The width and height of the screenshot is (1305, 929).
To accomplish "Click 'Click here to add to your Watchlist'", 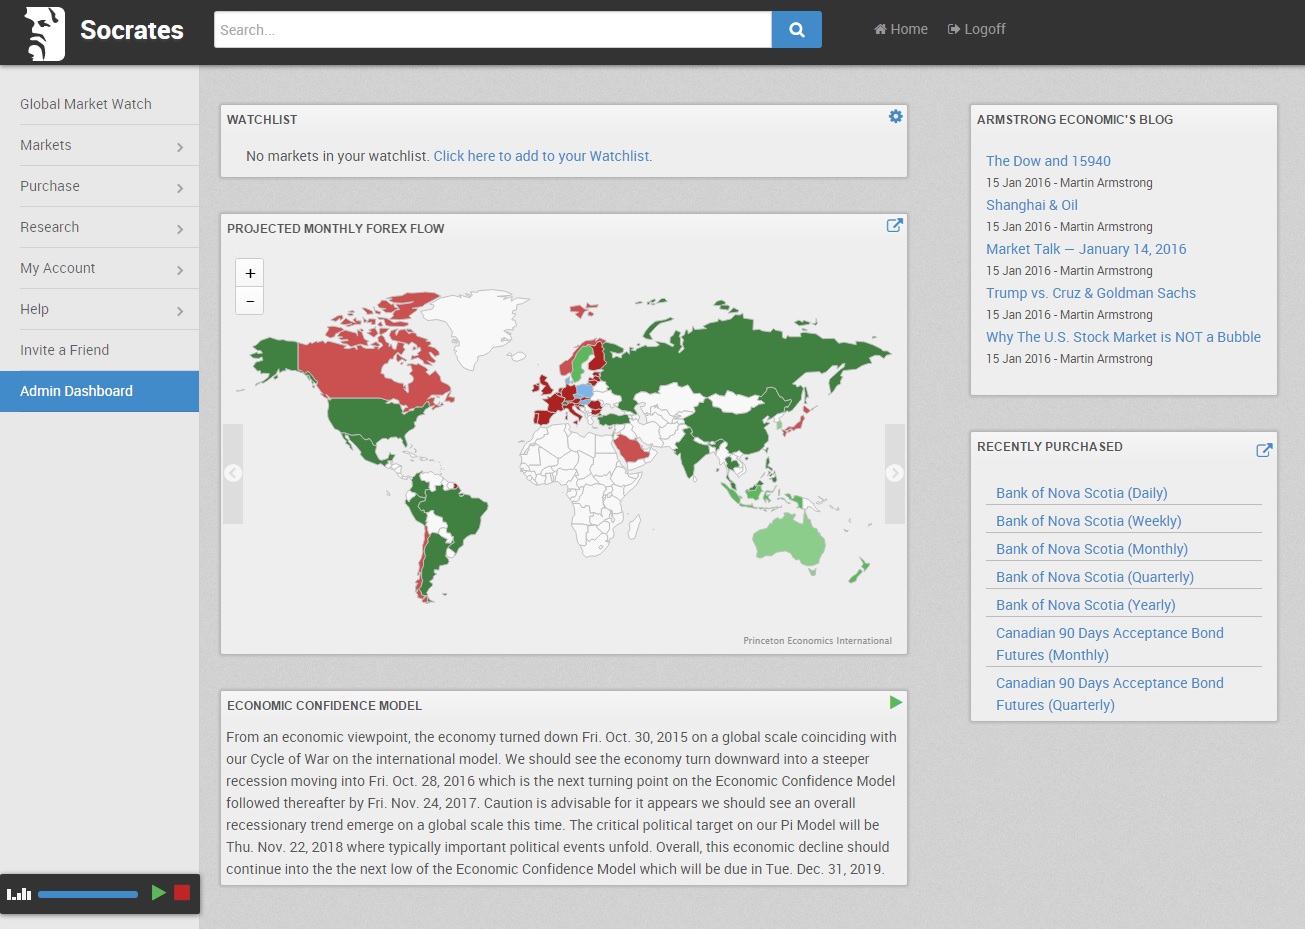I will (x=543, y=156).
